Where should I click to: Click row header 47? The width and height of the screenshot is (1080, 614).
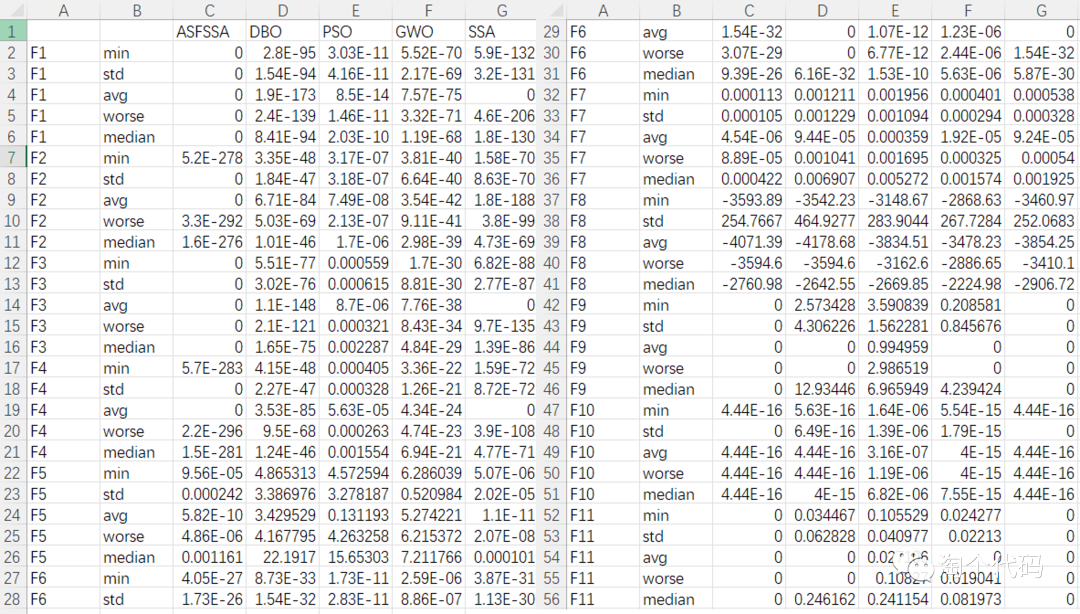(x=552, y=410)
